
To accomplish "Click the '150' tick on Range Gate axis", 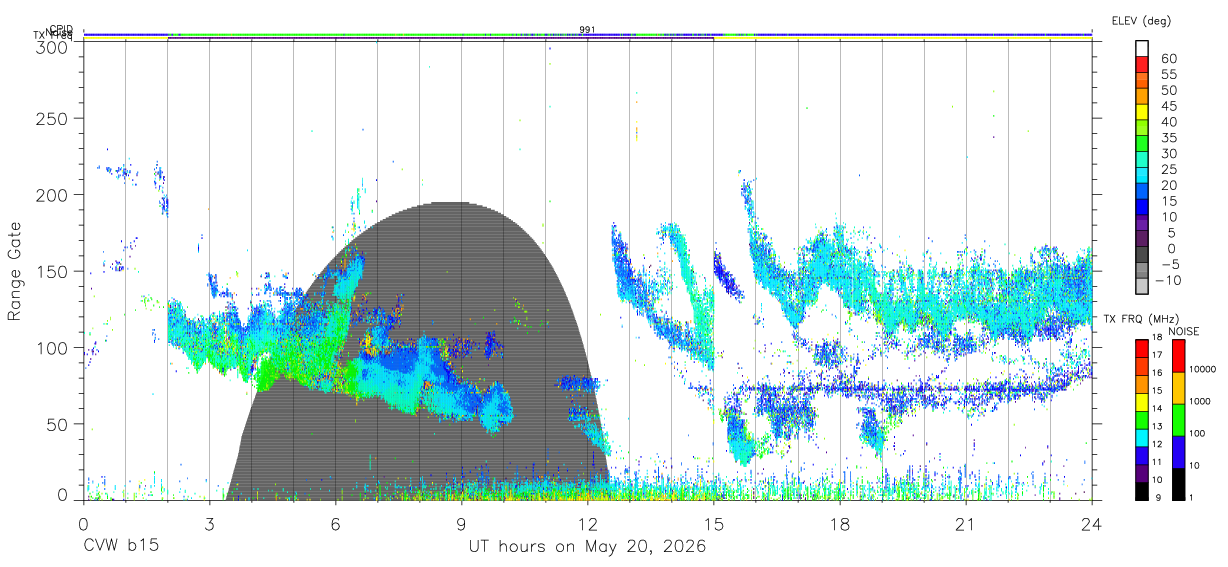I will tap(53, 272).
